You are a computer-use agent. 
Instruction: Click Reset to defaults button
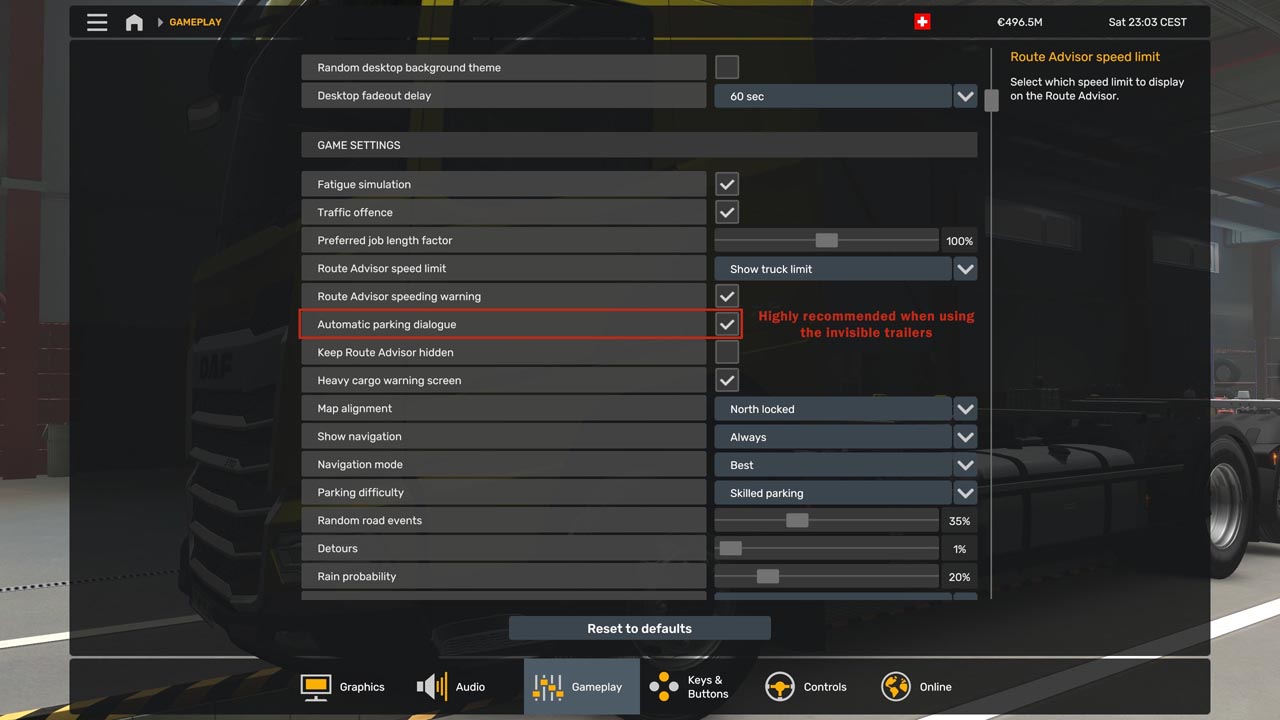pos(640,628)
